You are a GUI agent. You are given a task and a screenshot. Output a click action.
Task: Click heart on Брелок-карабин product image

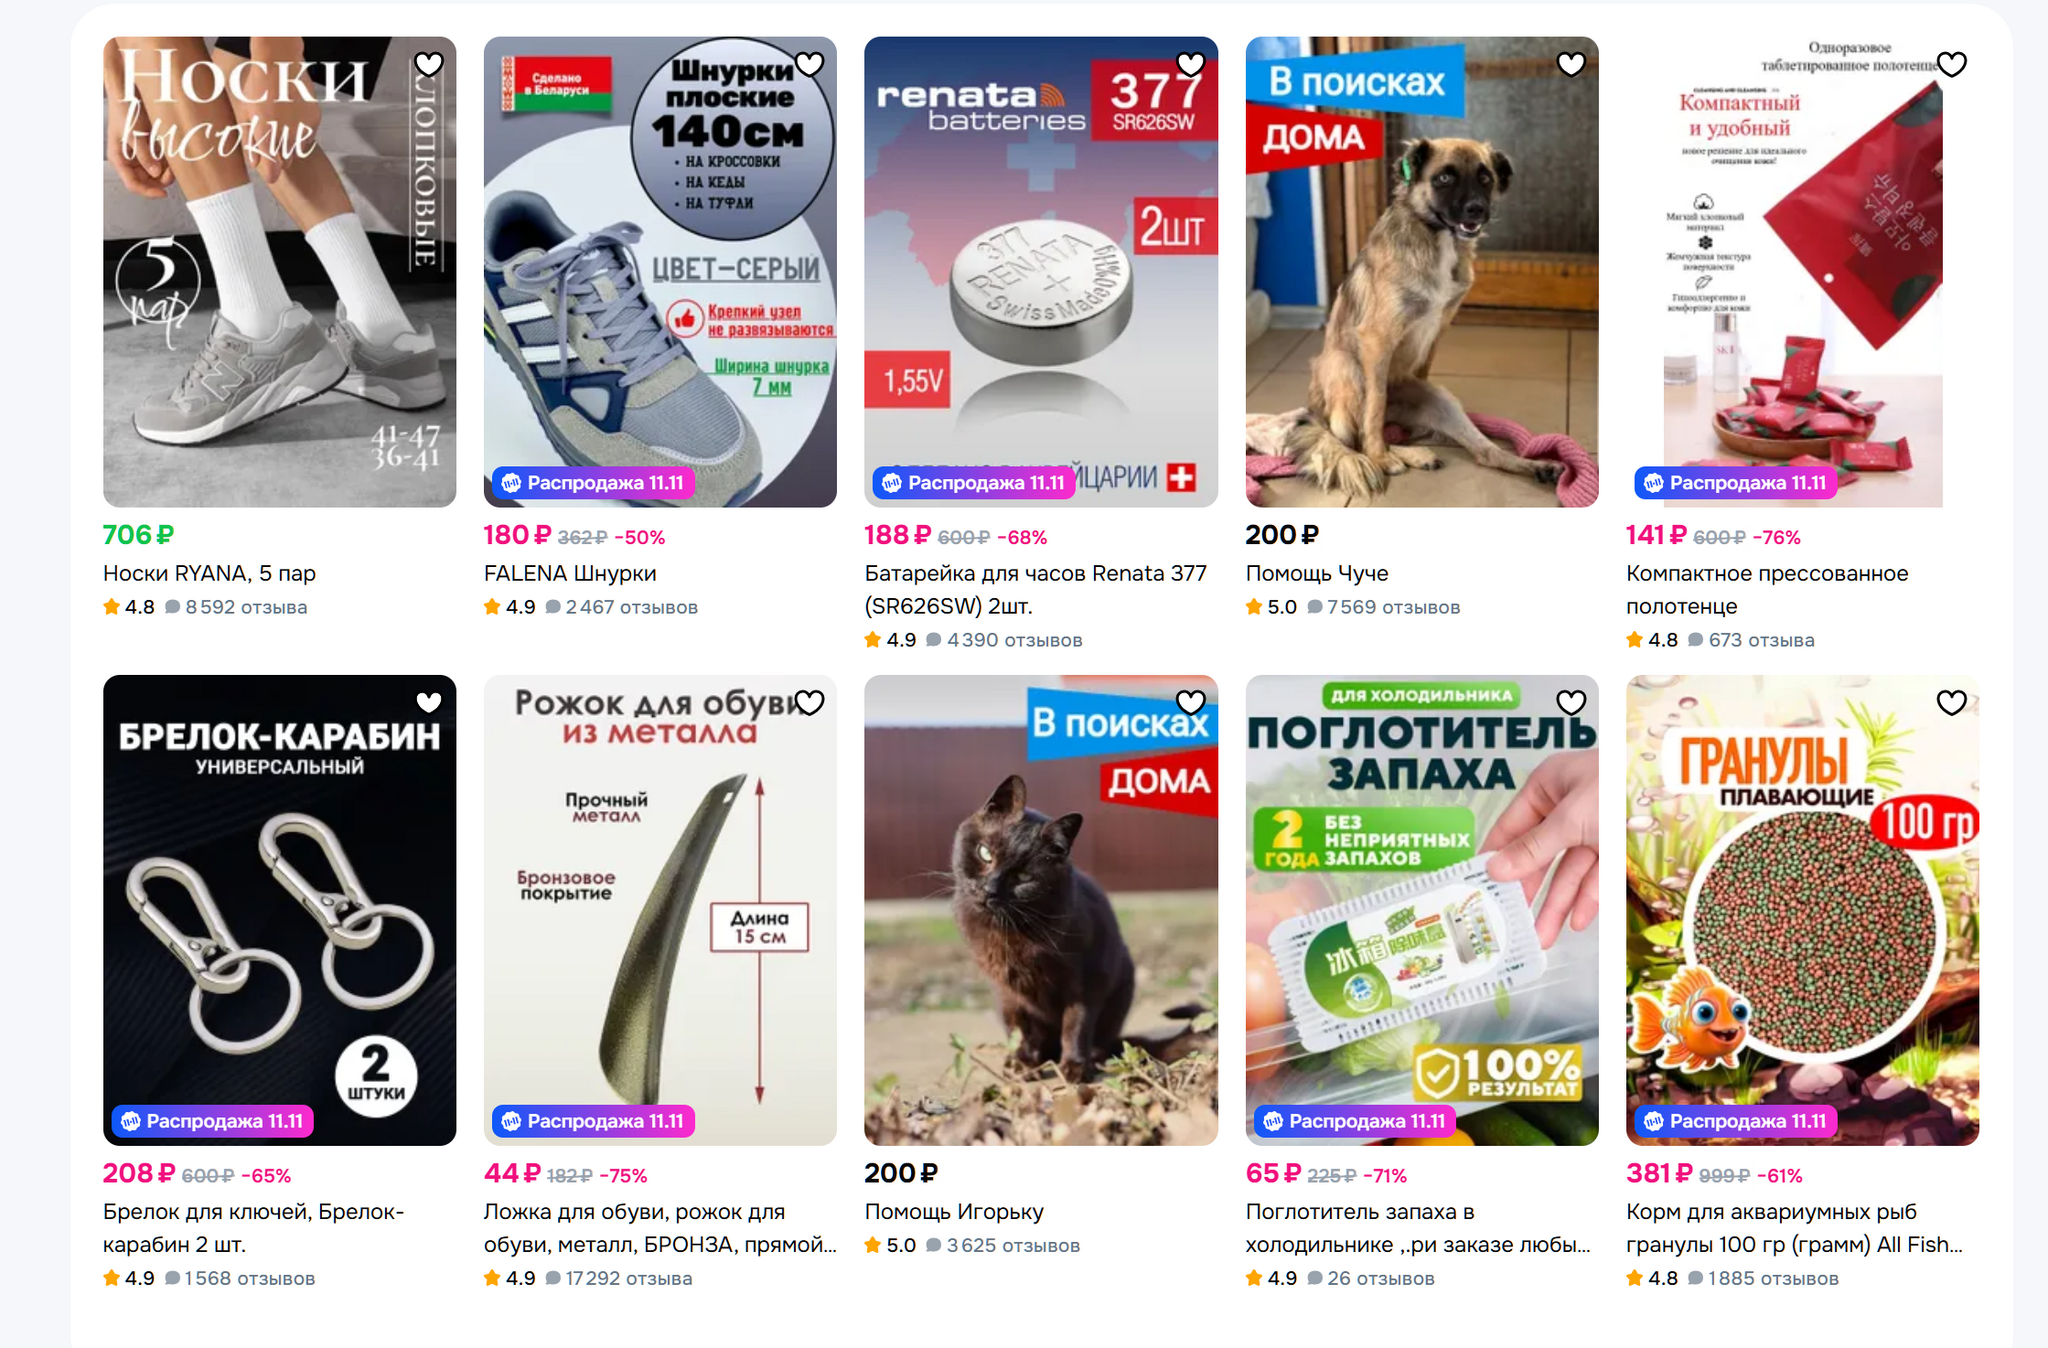point(428,702)
